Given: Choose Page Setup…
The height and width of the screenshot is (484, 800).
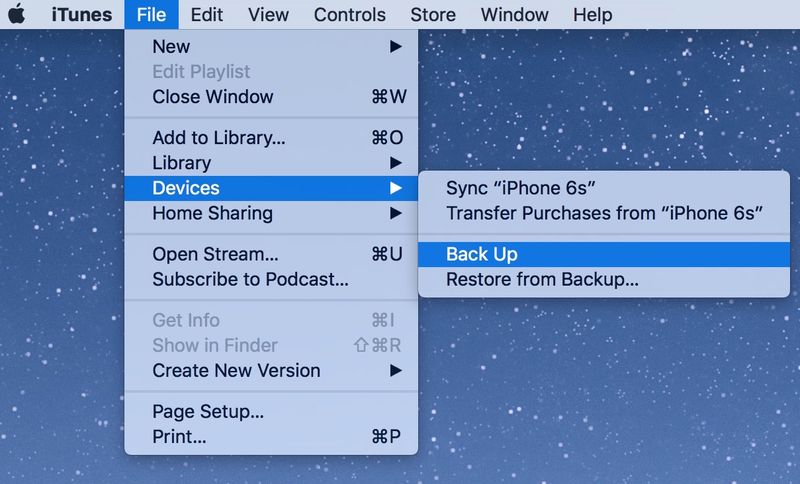Looking at the screenshot, I should tap(271, 411).
